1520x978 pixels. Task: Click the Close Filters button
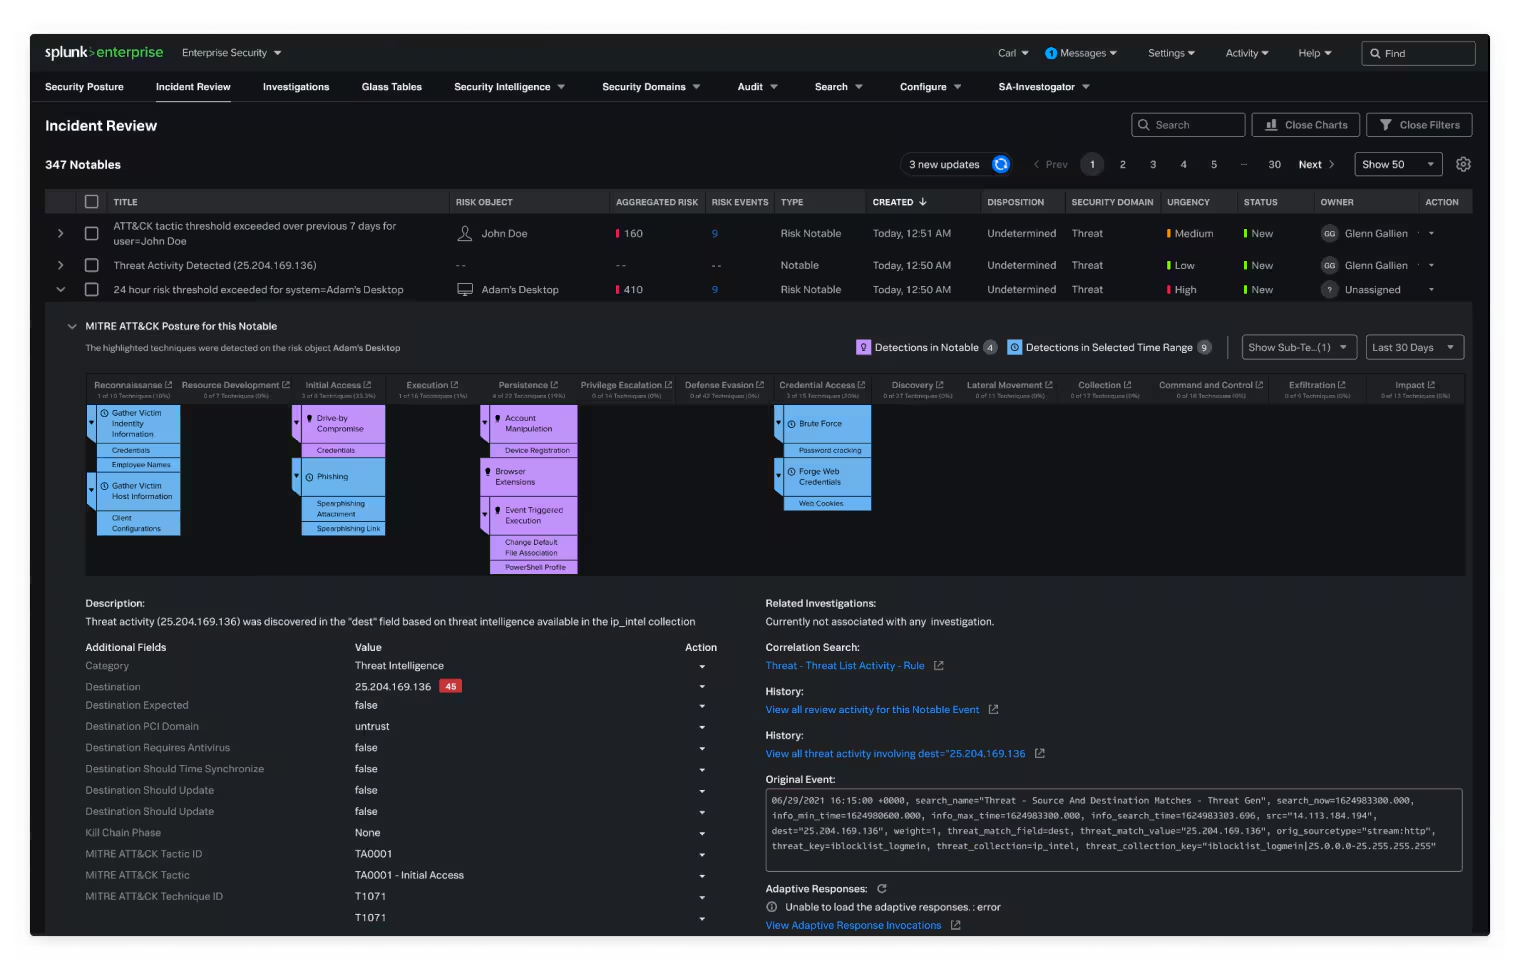click(x=1419, y=125)
